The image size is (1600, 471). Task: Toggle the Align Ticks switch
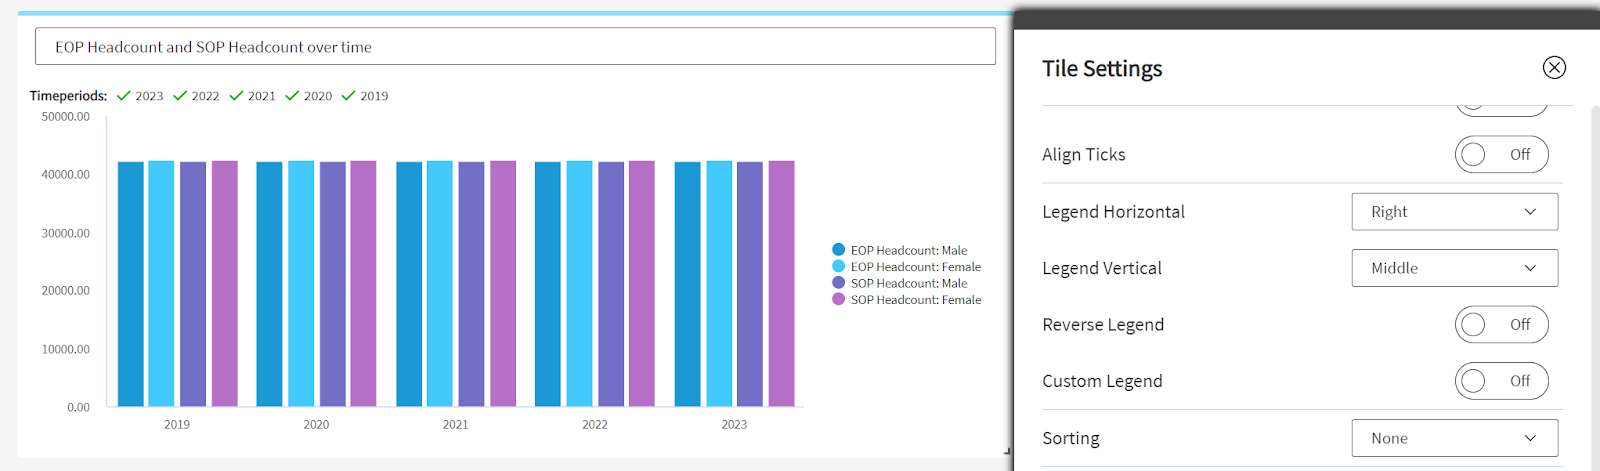[x=1500, y=155]
